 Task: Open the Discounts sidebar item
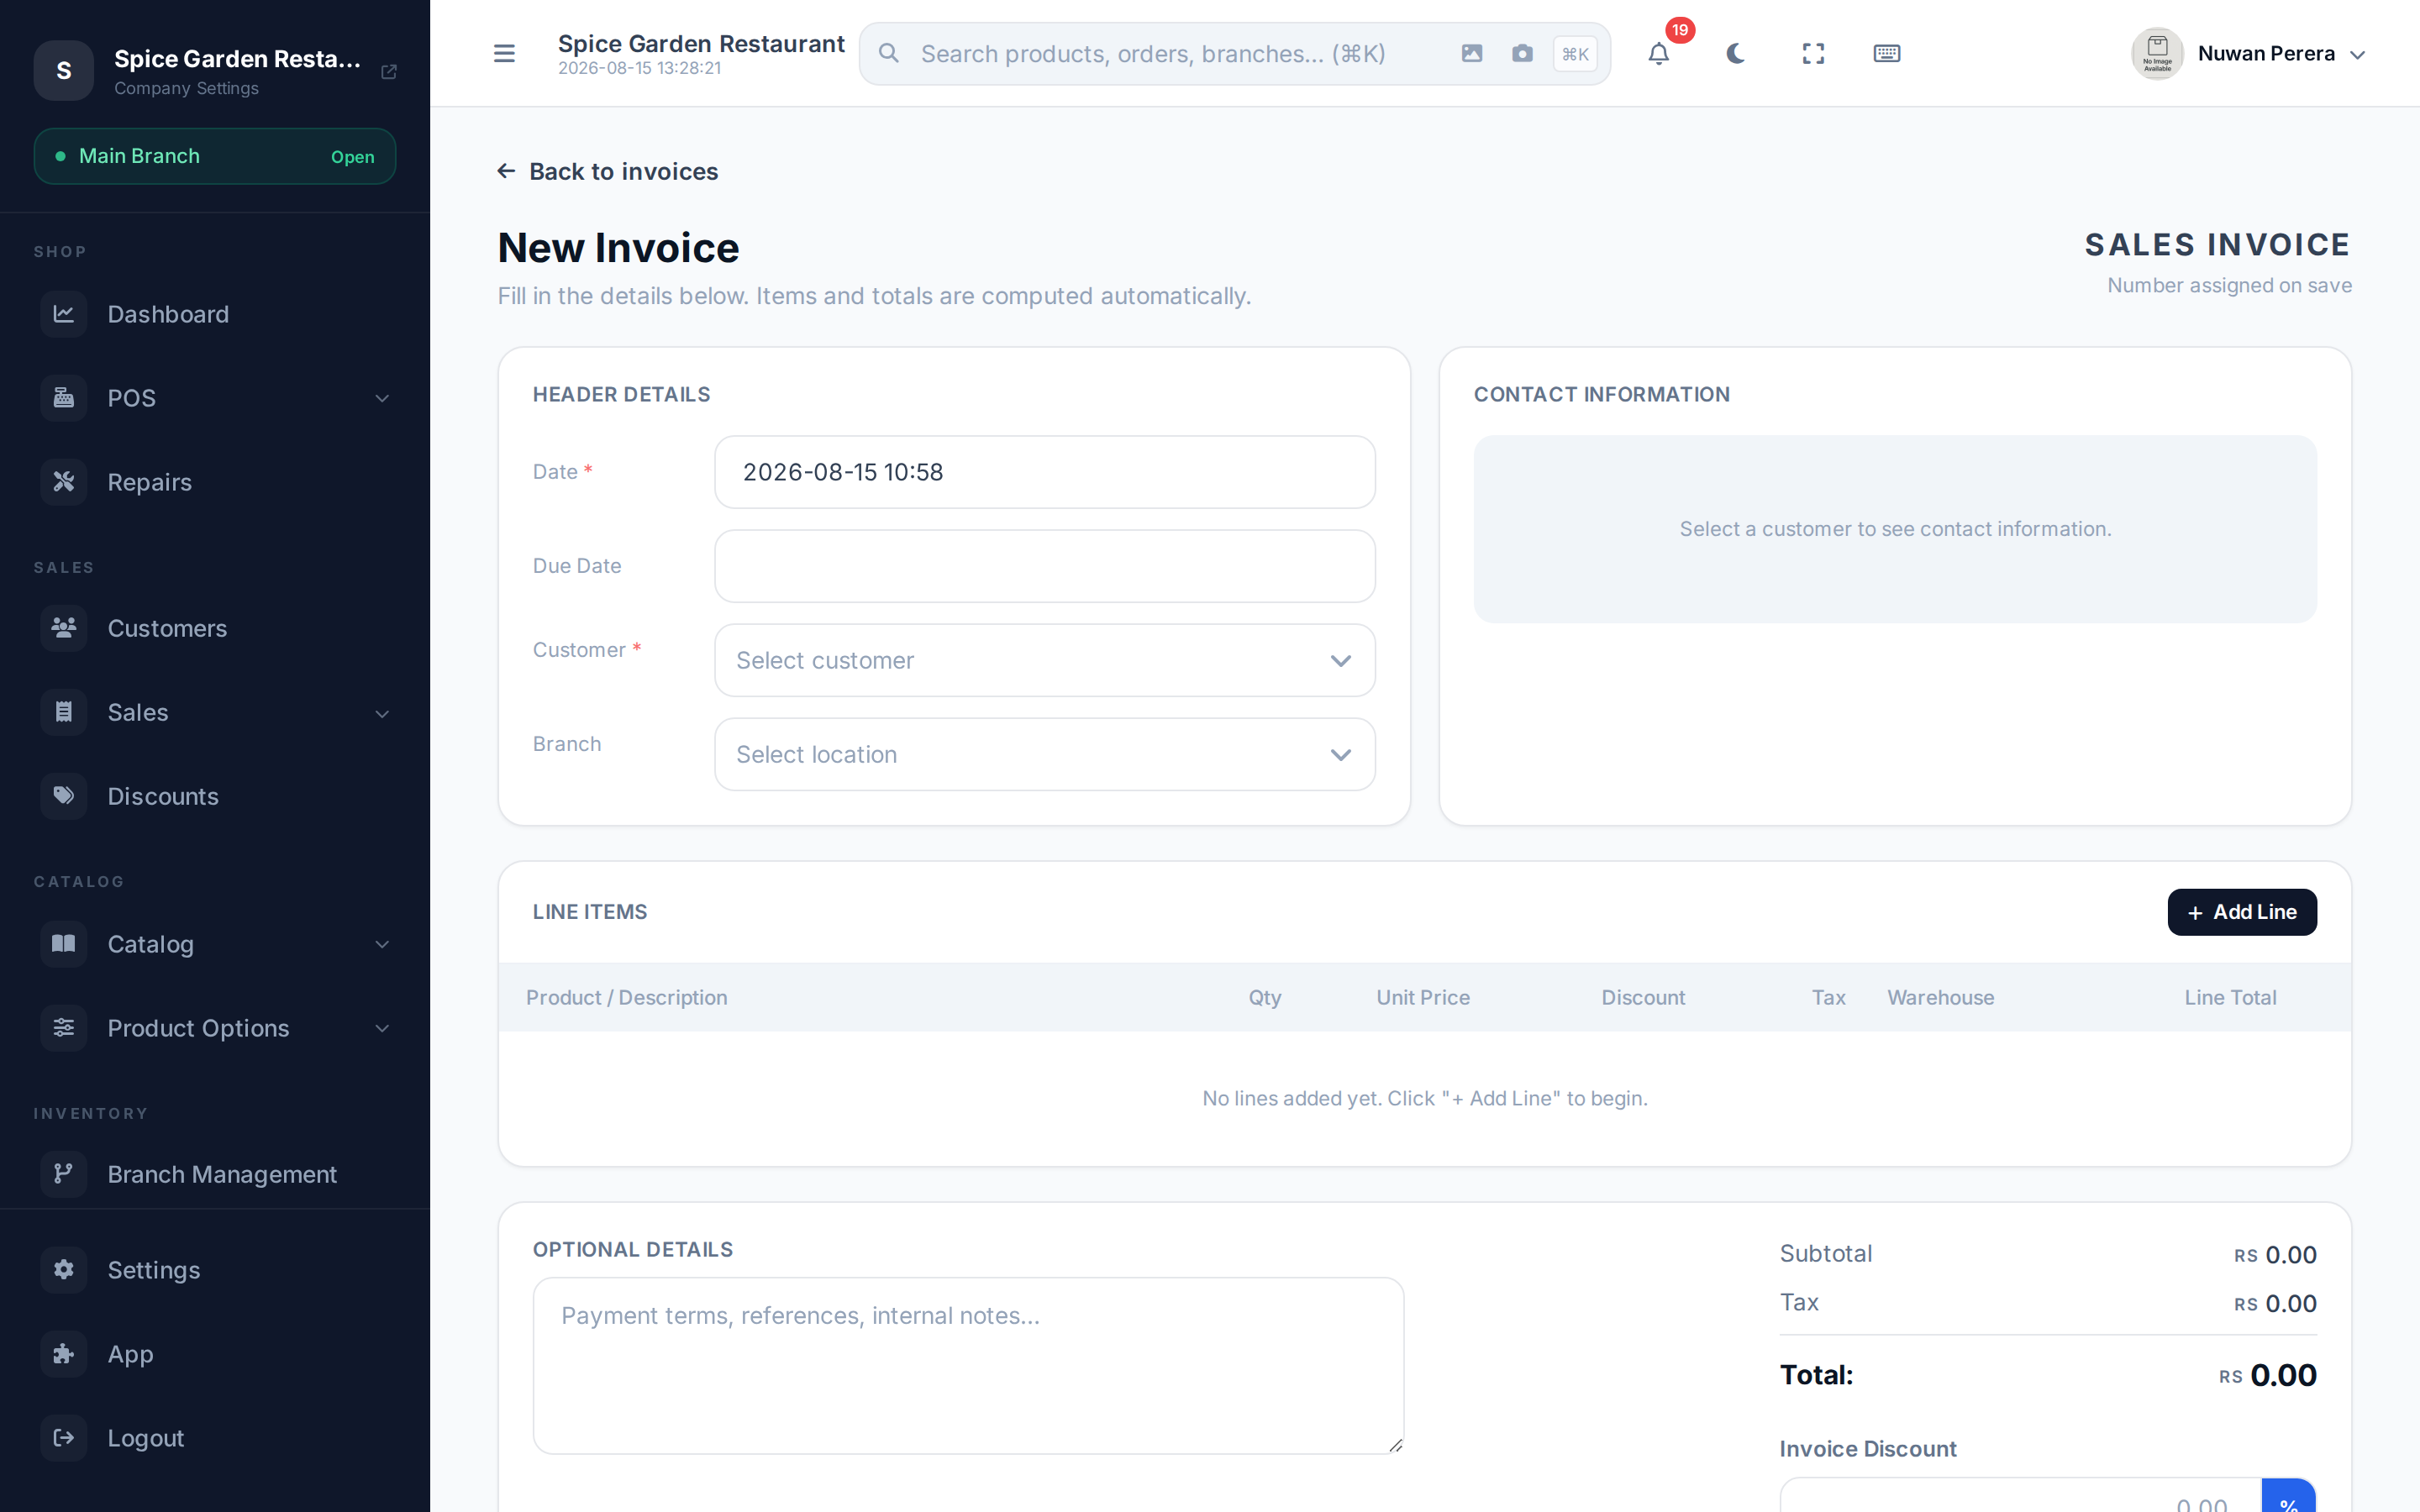click(x=215, y=796)
